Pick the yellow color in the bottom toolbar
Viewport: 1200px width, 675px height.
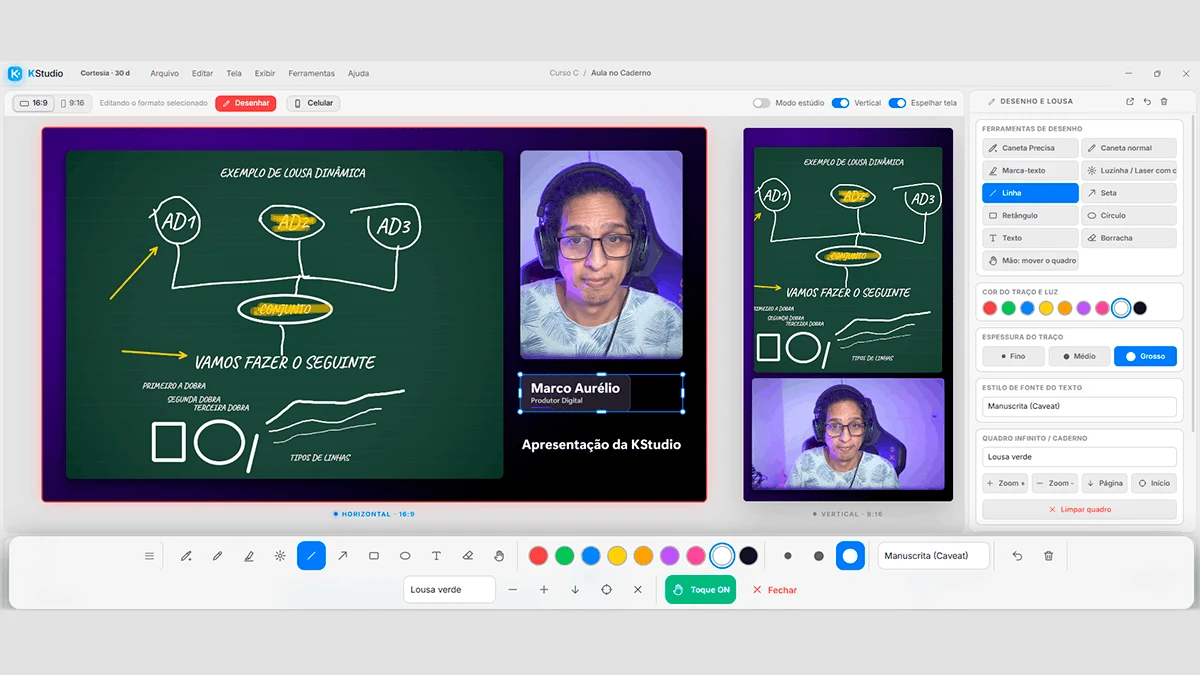617,556
